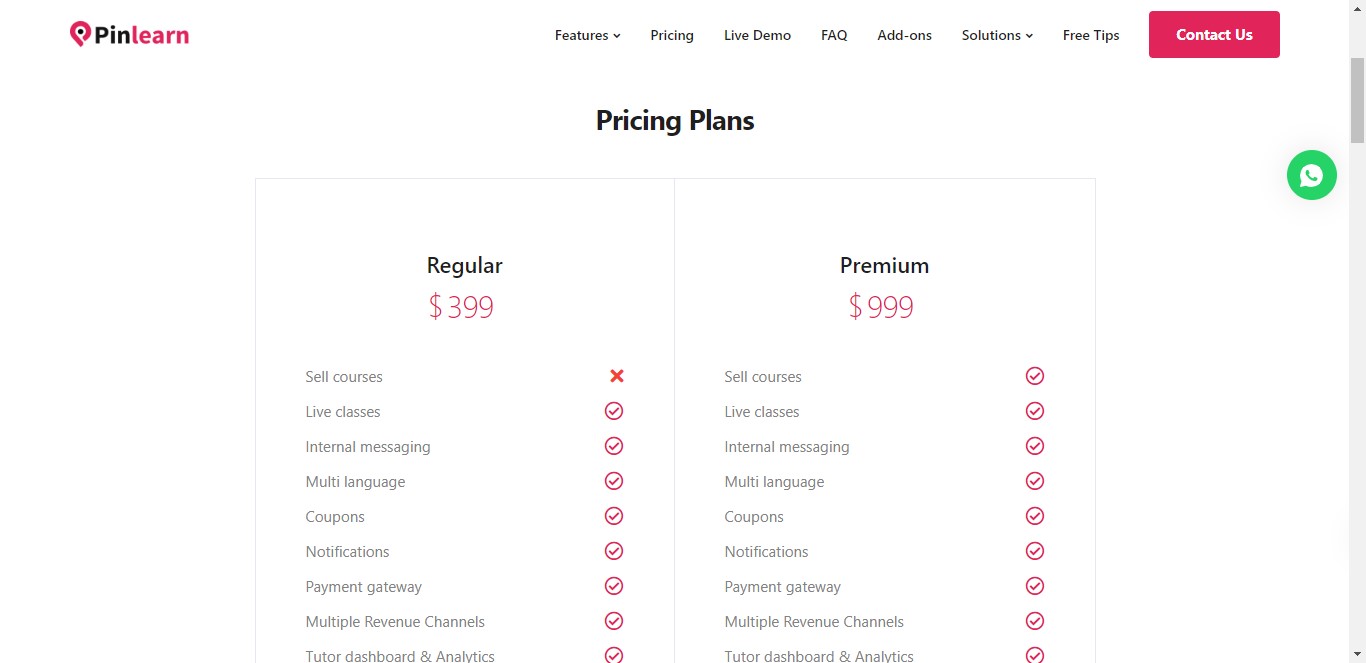Viewport: 1366px width, 663px height.
Task: Click Regular Coupons checkmark icon
Action: (614, 516)
